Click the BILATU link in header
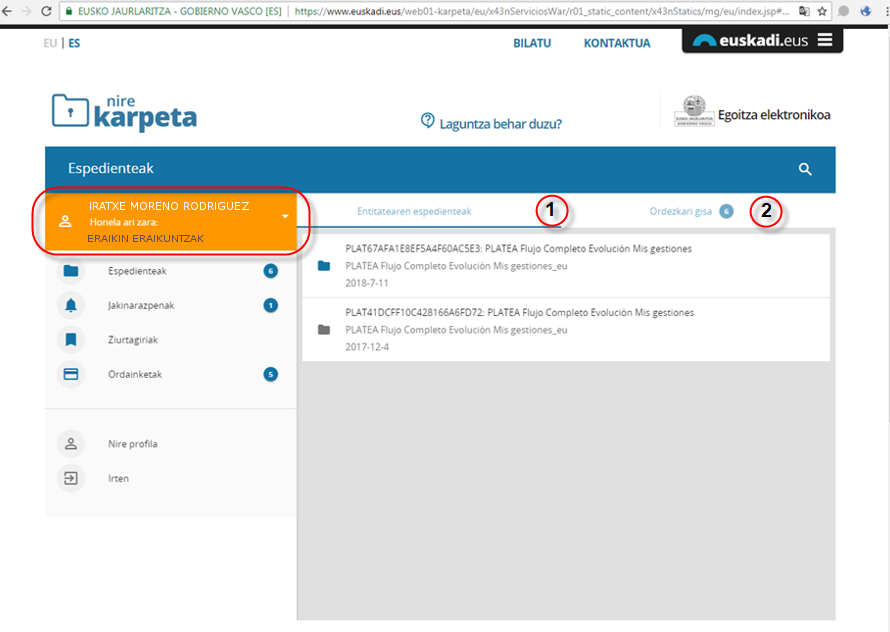The image size is (890, 632). 532,43
